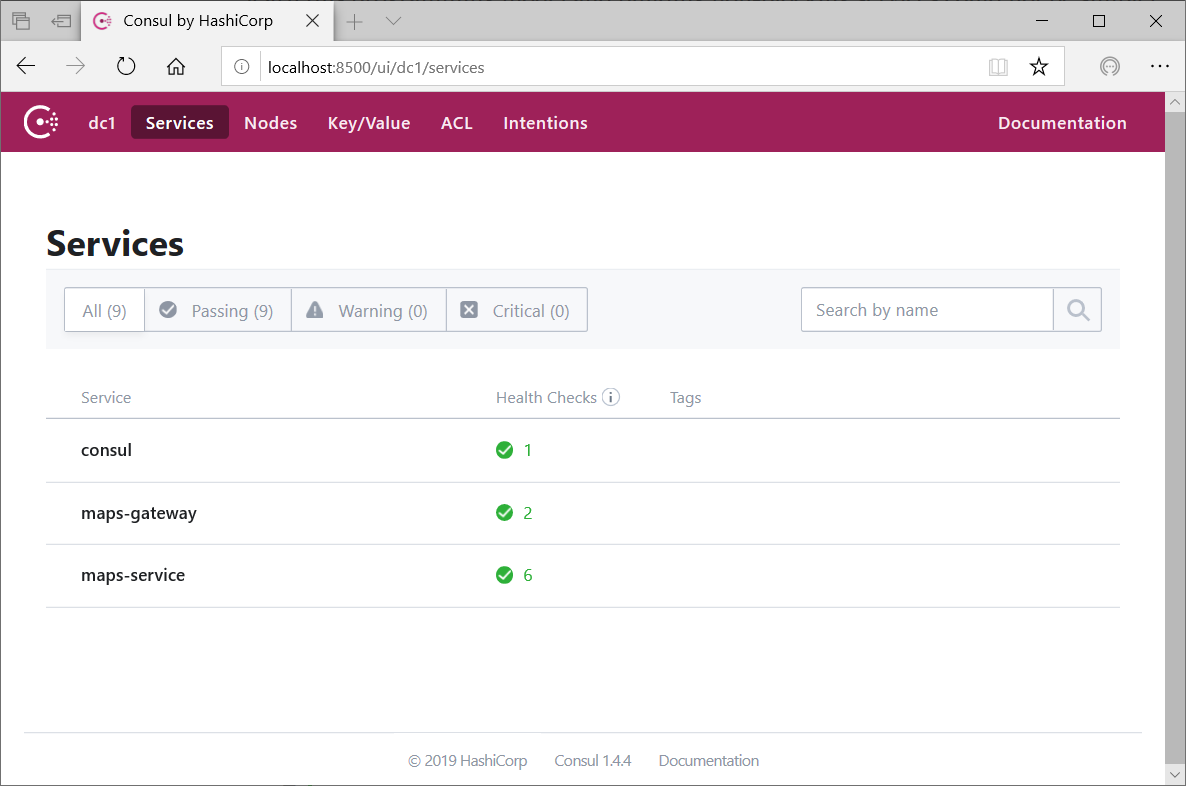Click the Consul logo icon
The width and height of the screenshot is (1186, 786).
tap(40, 122)
